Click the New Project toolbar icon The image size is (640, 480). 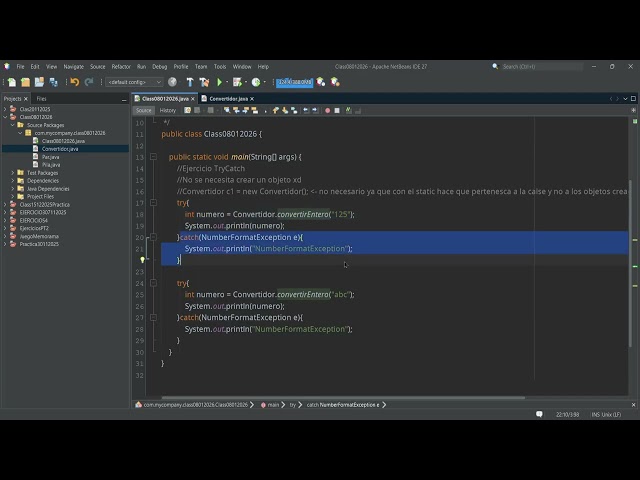(25, 82)
